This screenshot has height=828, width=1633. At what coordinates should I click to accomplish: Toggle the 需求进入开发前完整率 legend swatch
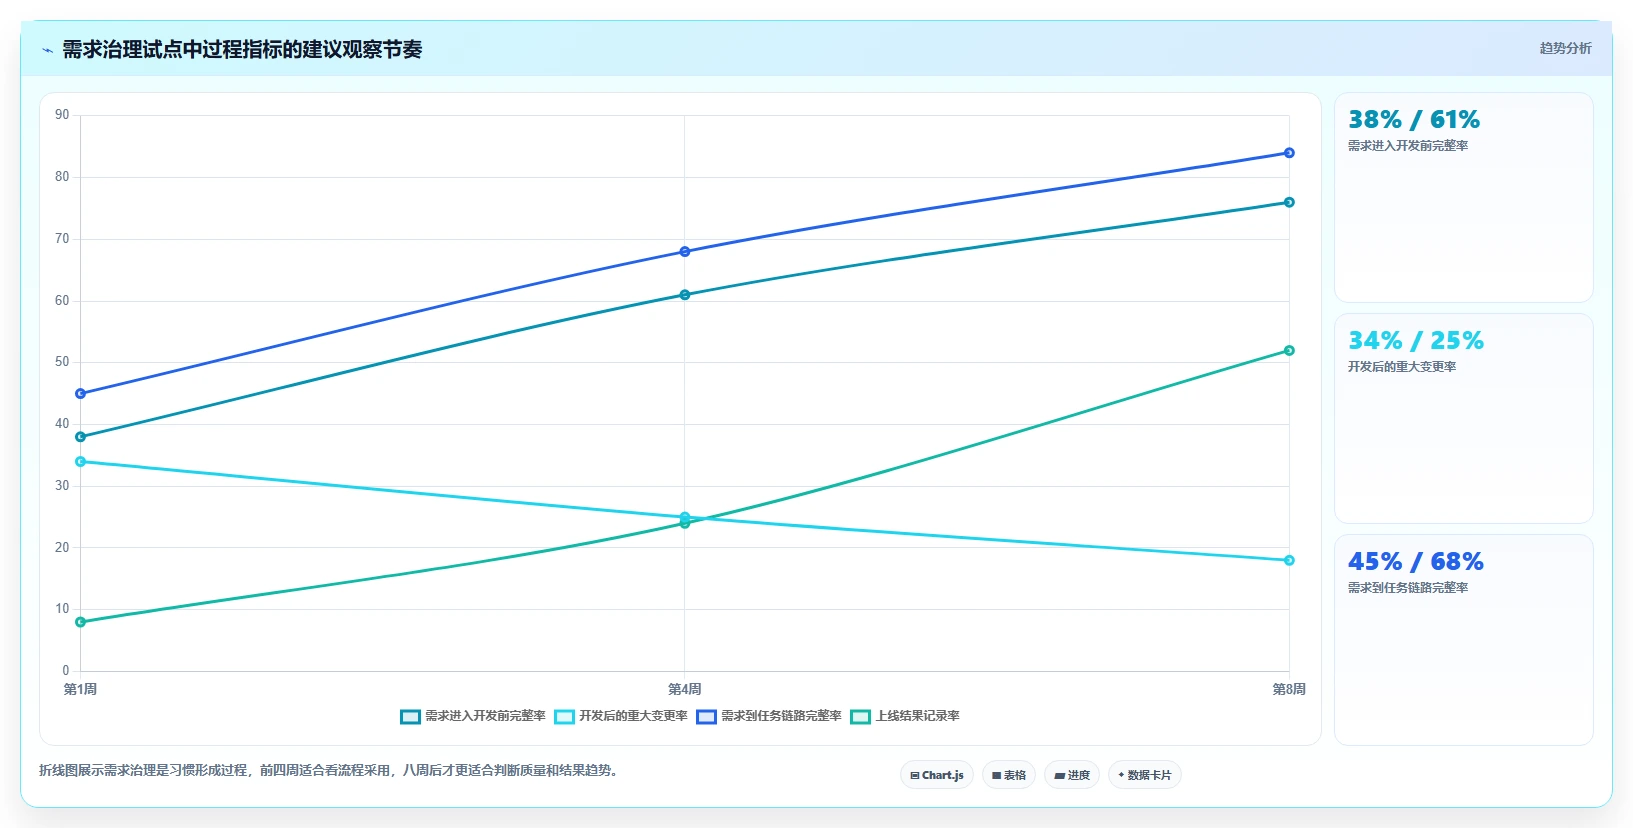tap(410, 717)
